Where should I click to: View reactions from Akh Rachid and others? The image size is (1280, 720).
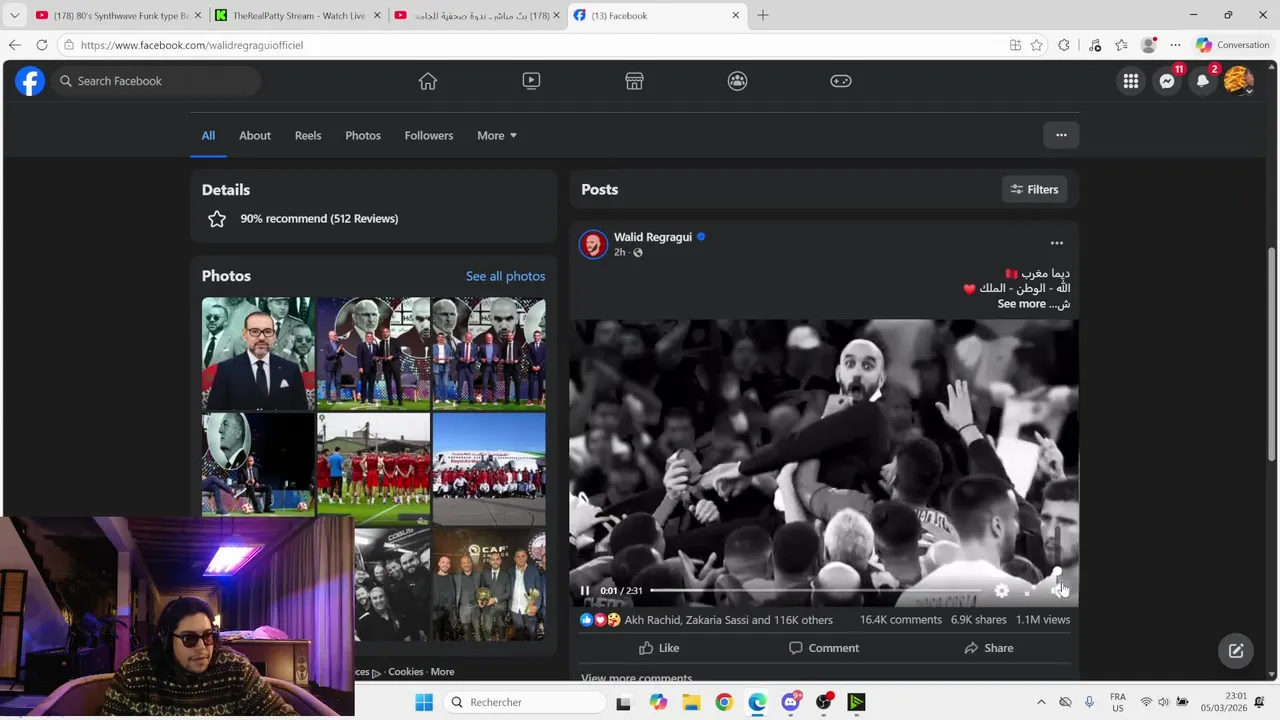click(728, 620)
